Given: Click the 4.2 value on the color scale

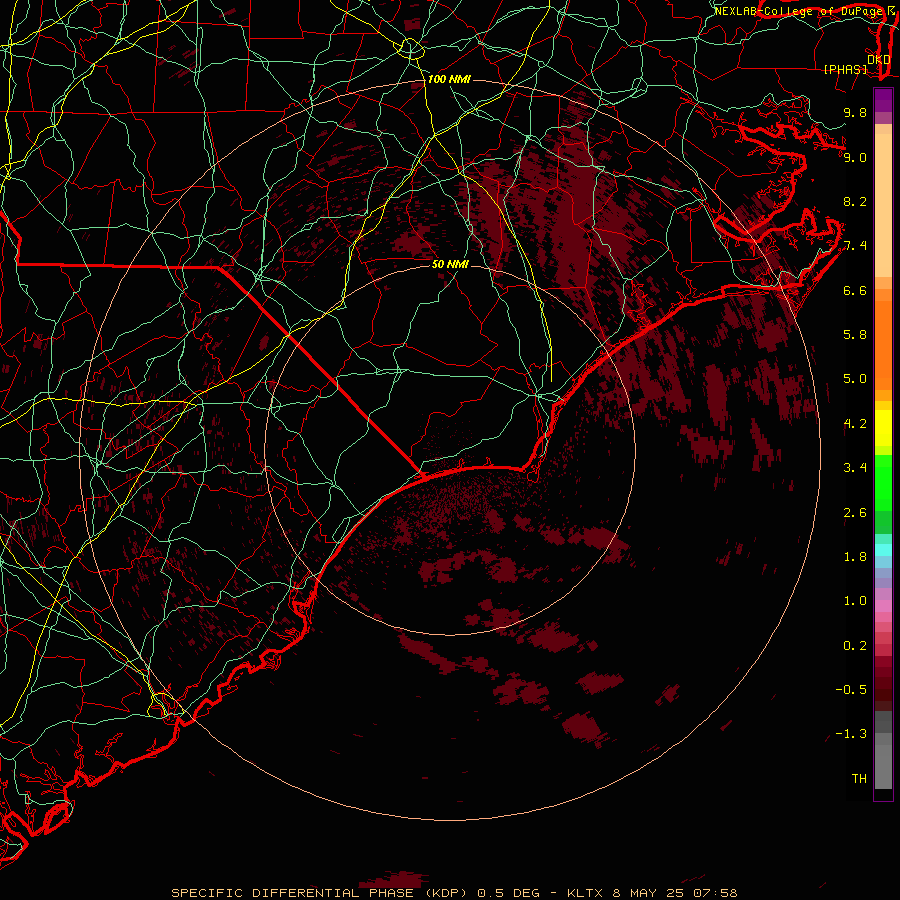Looking at the screenshot, I should click(x=855, y=424).
